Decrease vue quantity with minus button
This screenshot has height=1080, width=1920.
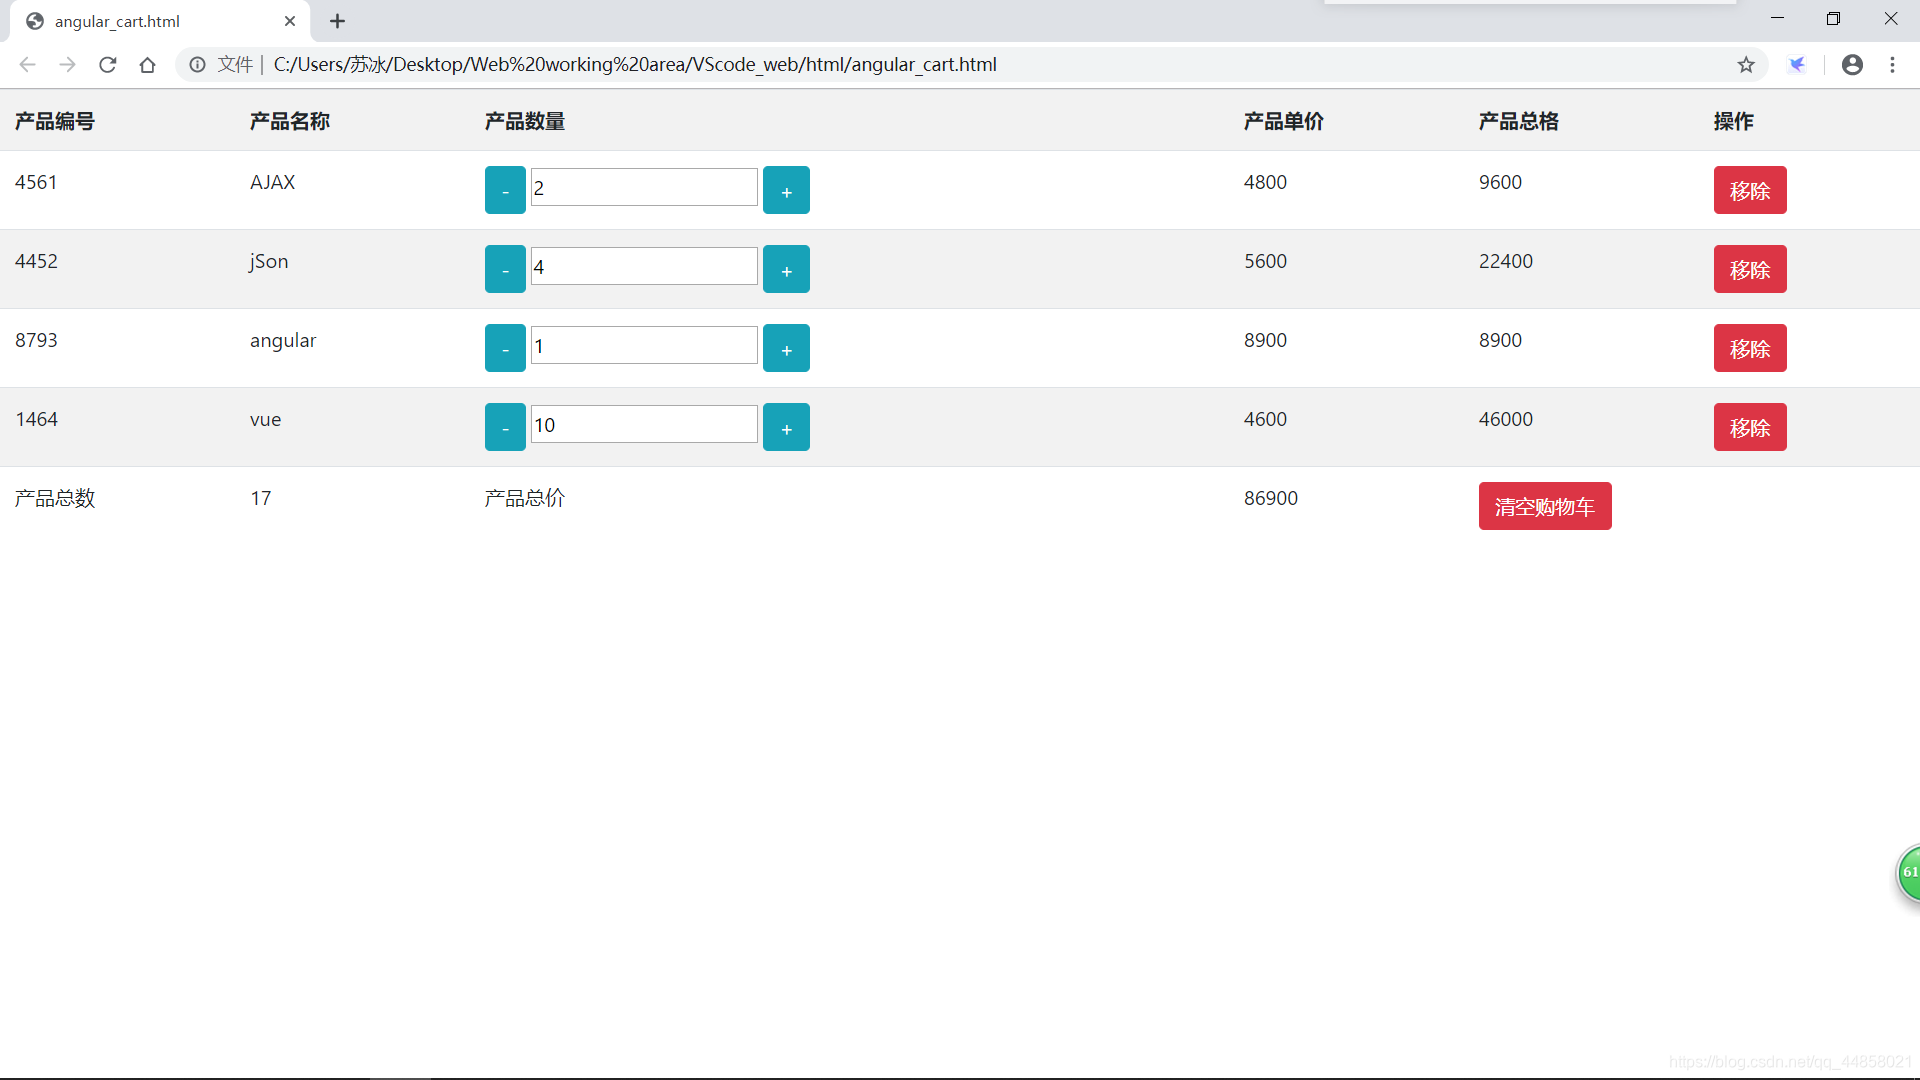[505, 427]
